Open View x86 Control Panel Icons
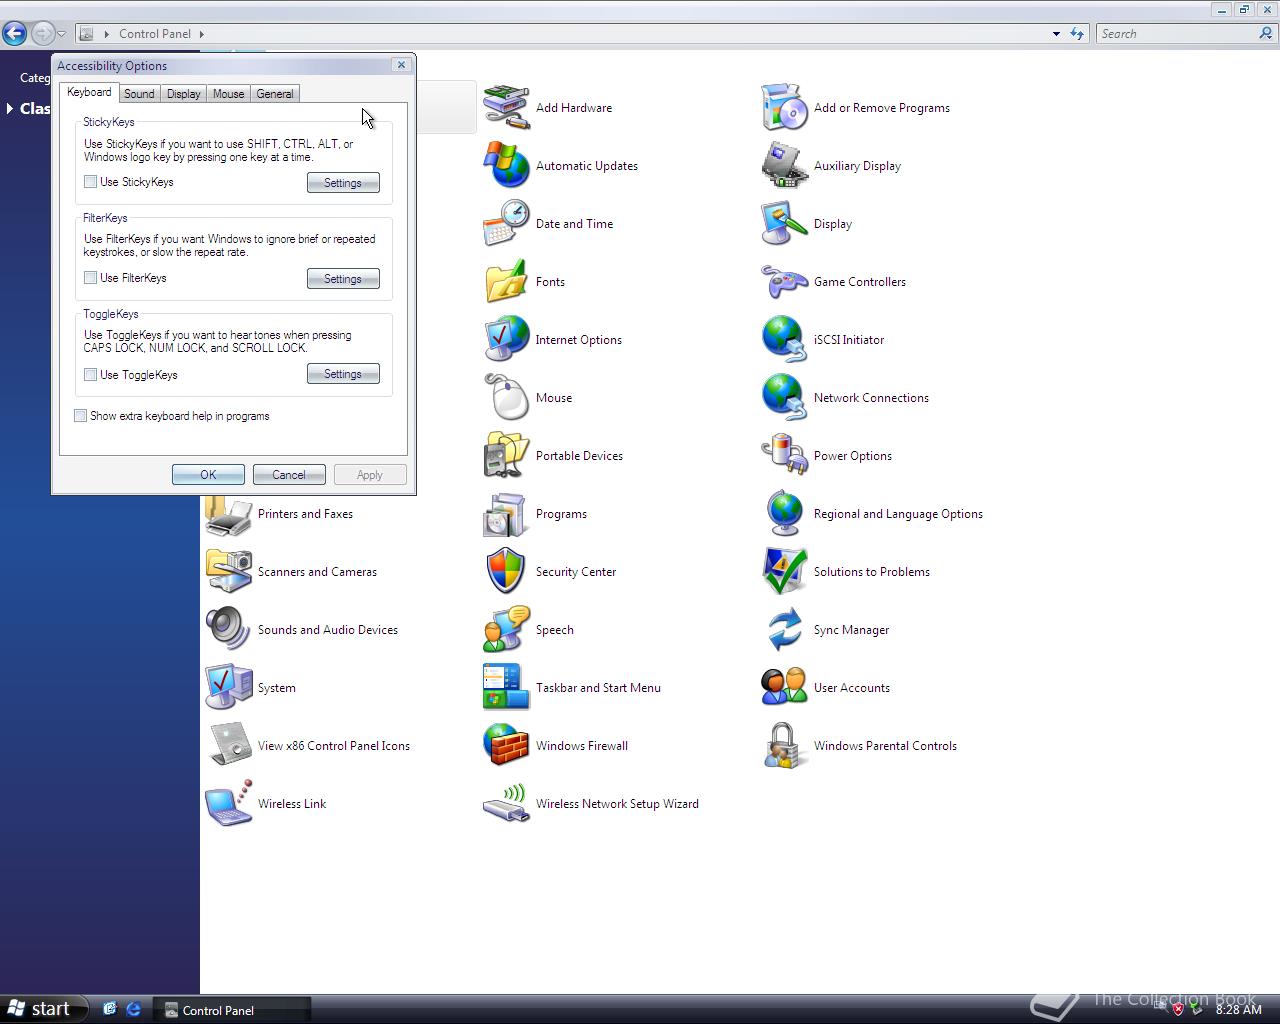This screenshot has height=1024, width=1280. click(228, 746)
